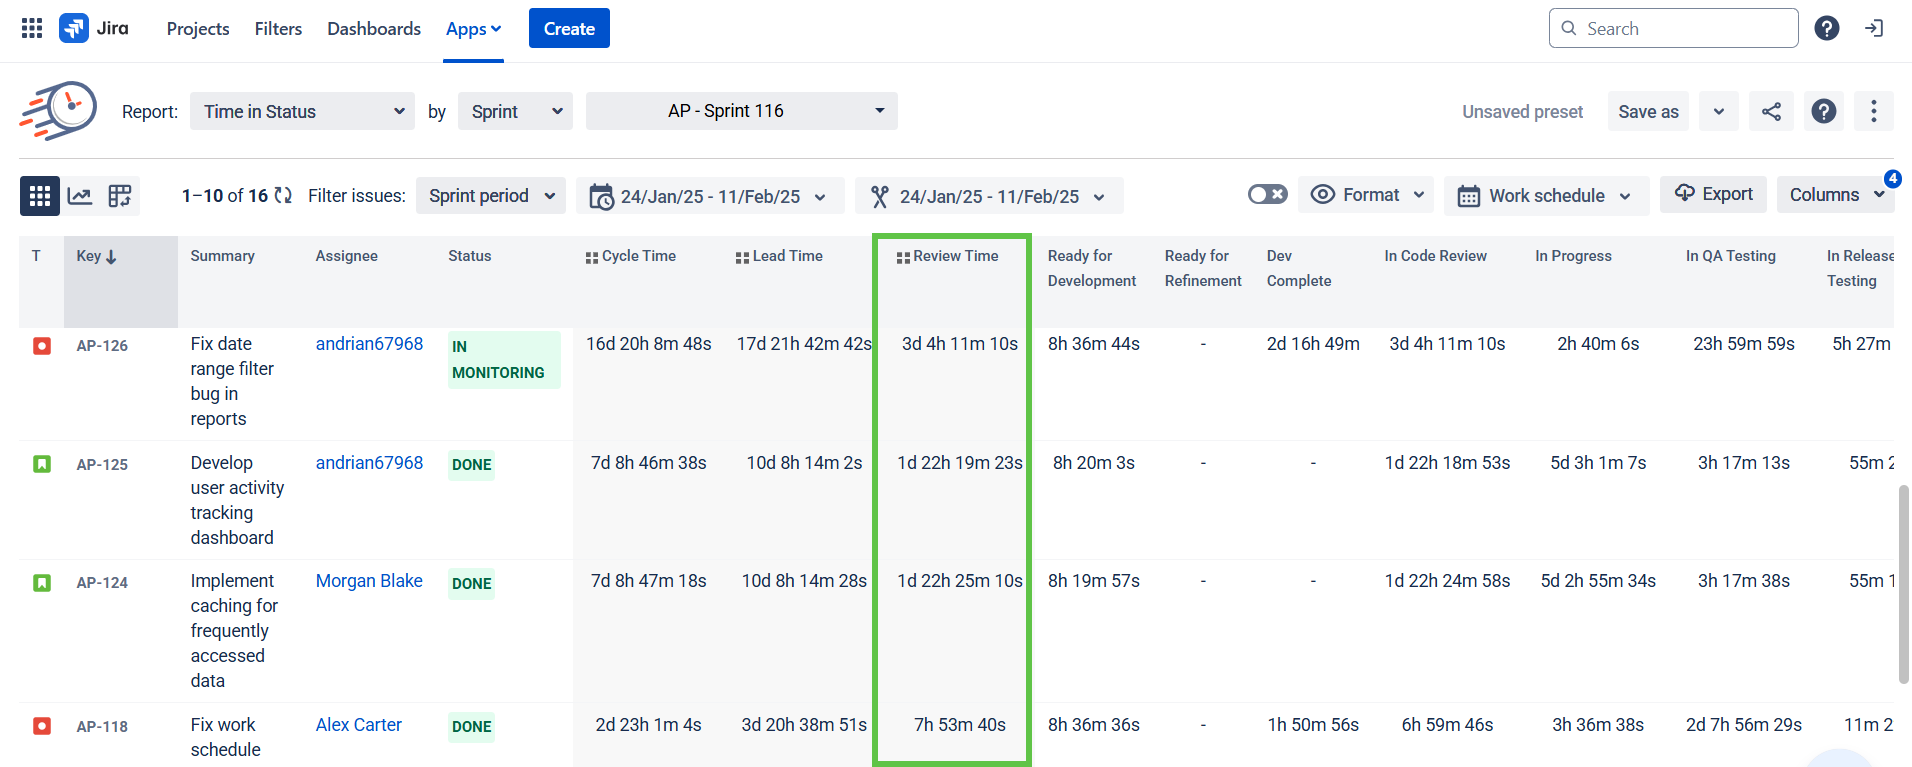Open the AP - Sprint 116 selector

pos(742,111)
